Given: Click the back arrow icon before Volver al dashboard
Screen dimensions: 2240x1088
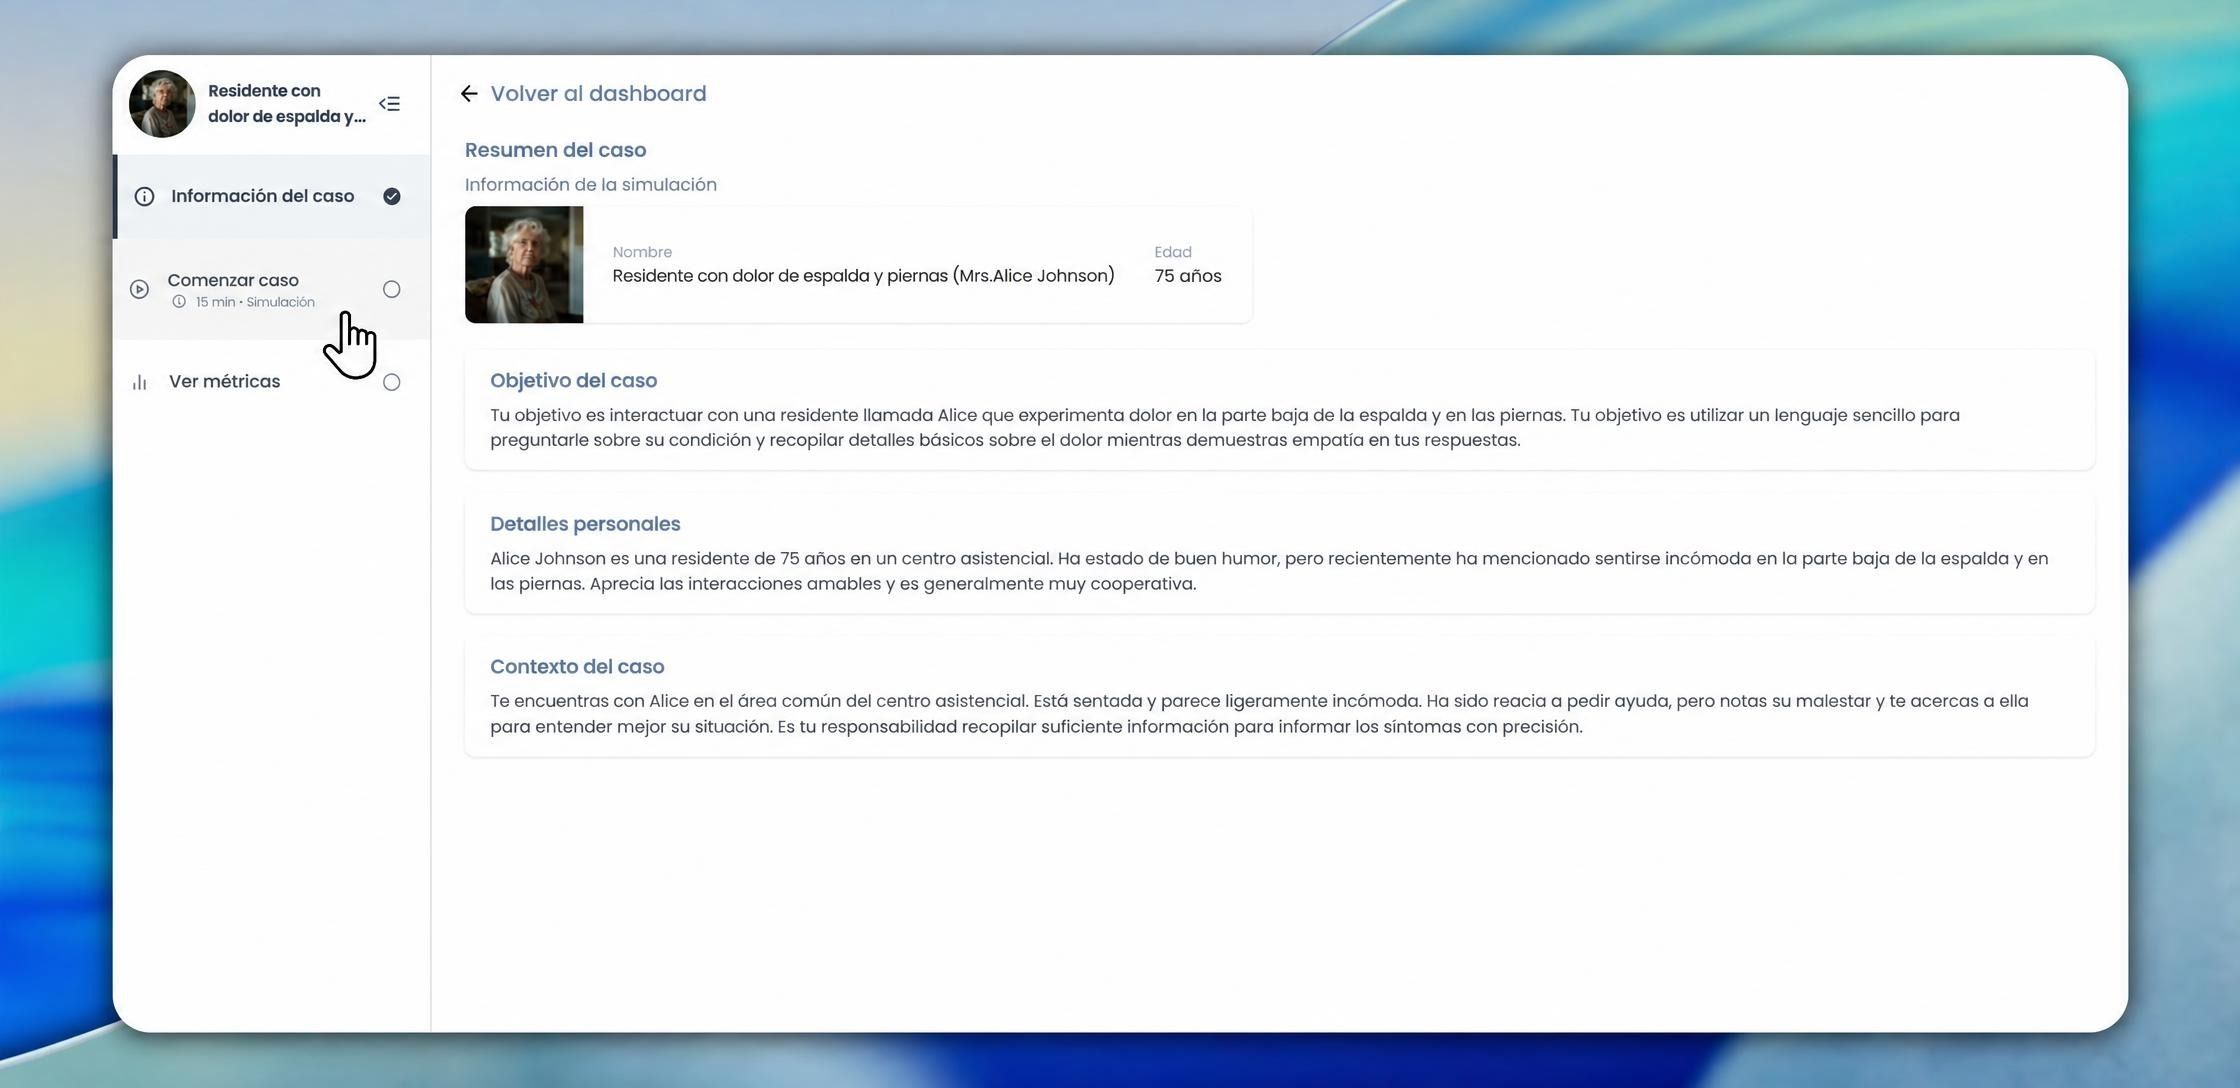Looking at the screenshot, I should [x=469, y=94].
